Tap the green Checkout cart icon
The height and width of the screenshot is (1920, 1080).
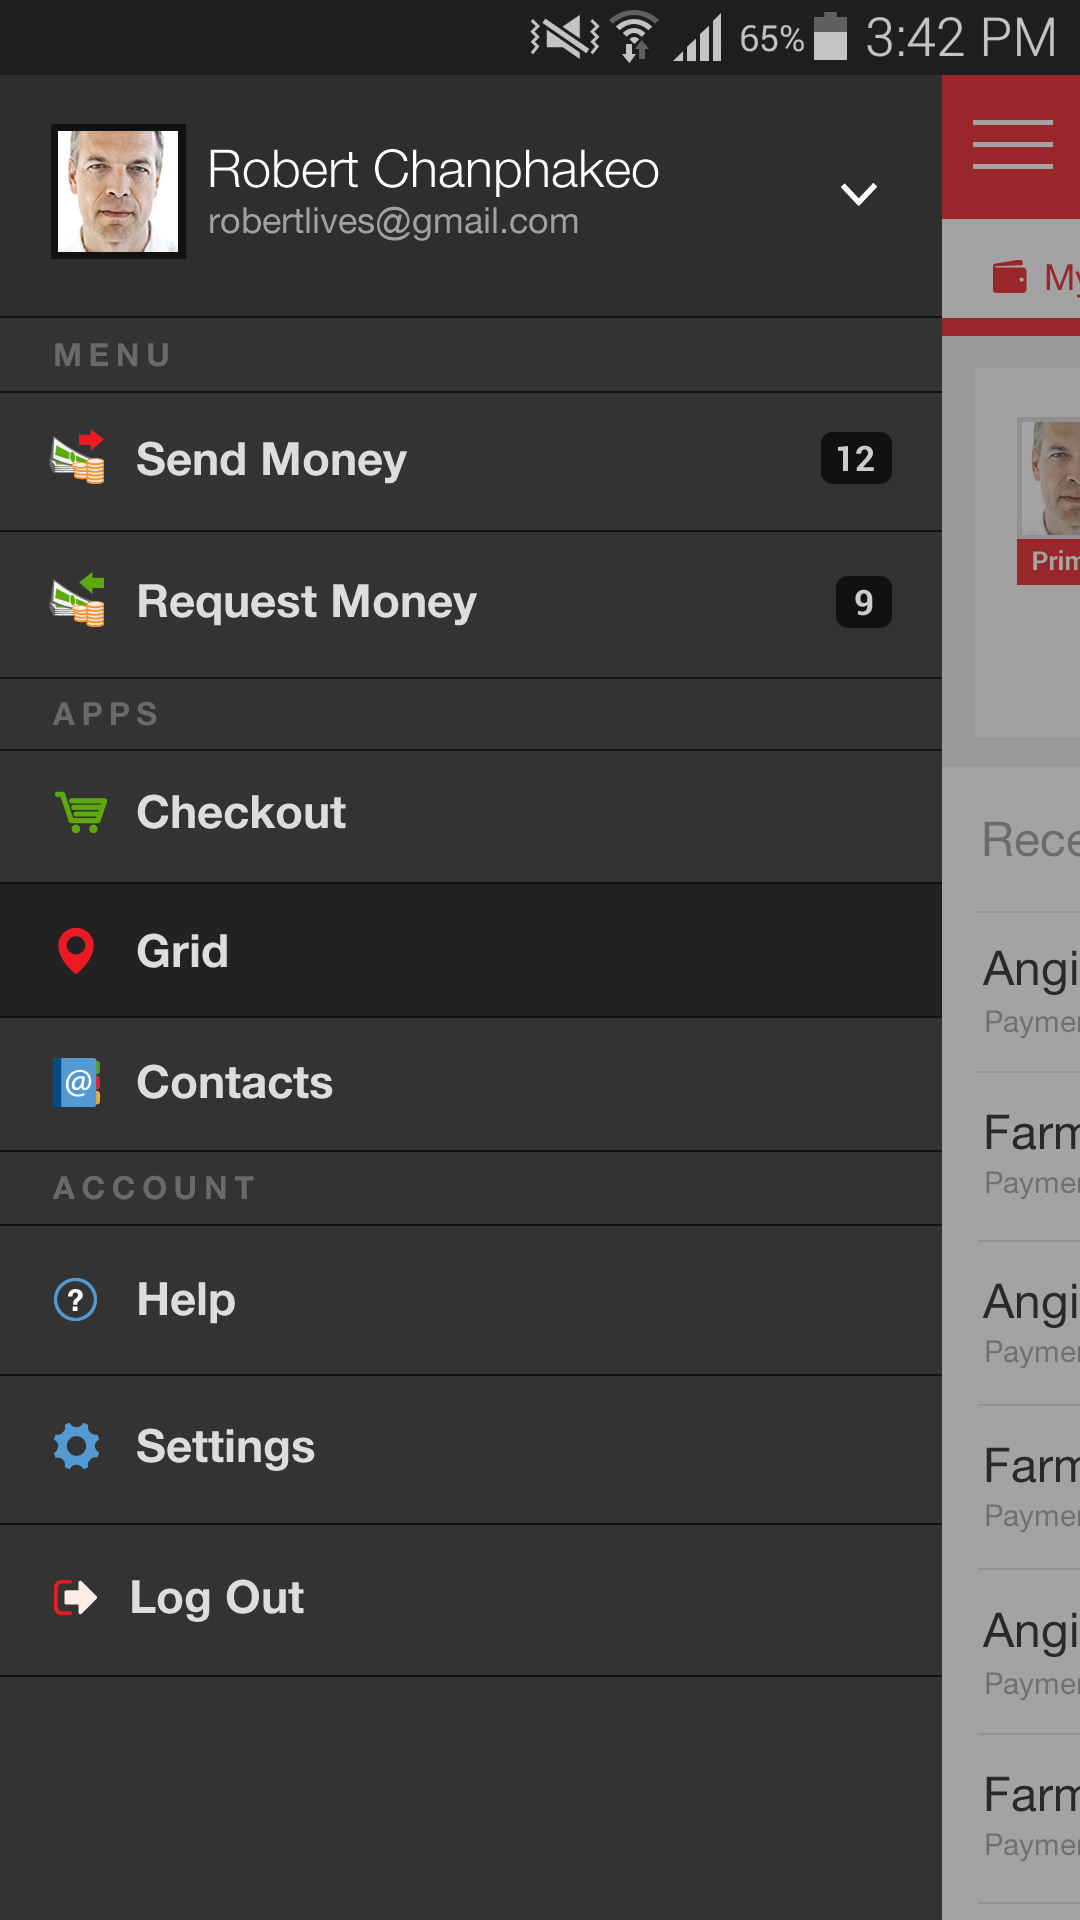coord(80,812)
